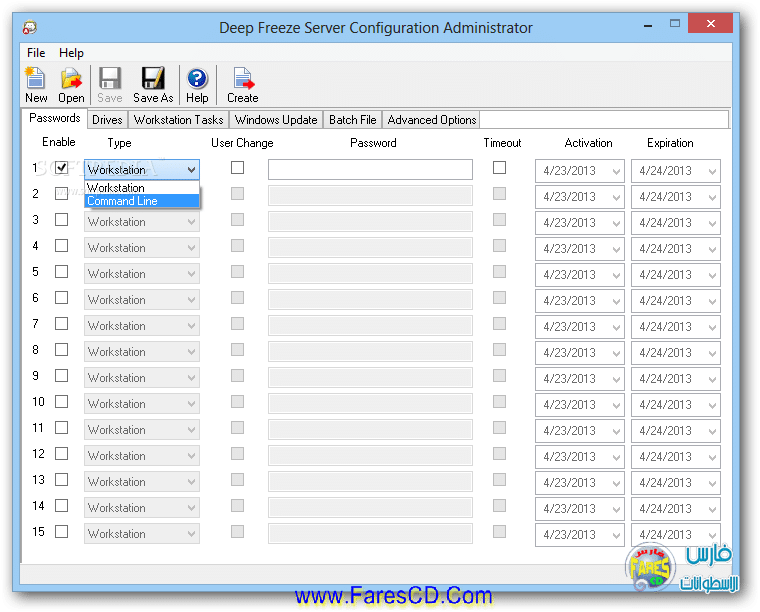Enable password row 10 checkbox
760x612 pixels.
pyautogui.click(x=62, y=401)
